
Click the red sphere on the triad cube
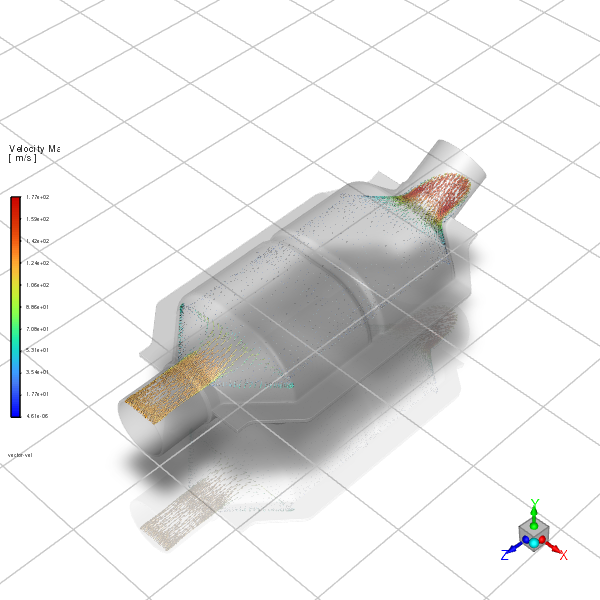[544, 540]
